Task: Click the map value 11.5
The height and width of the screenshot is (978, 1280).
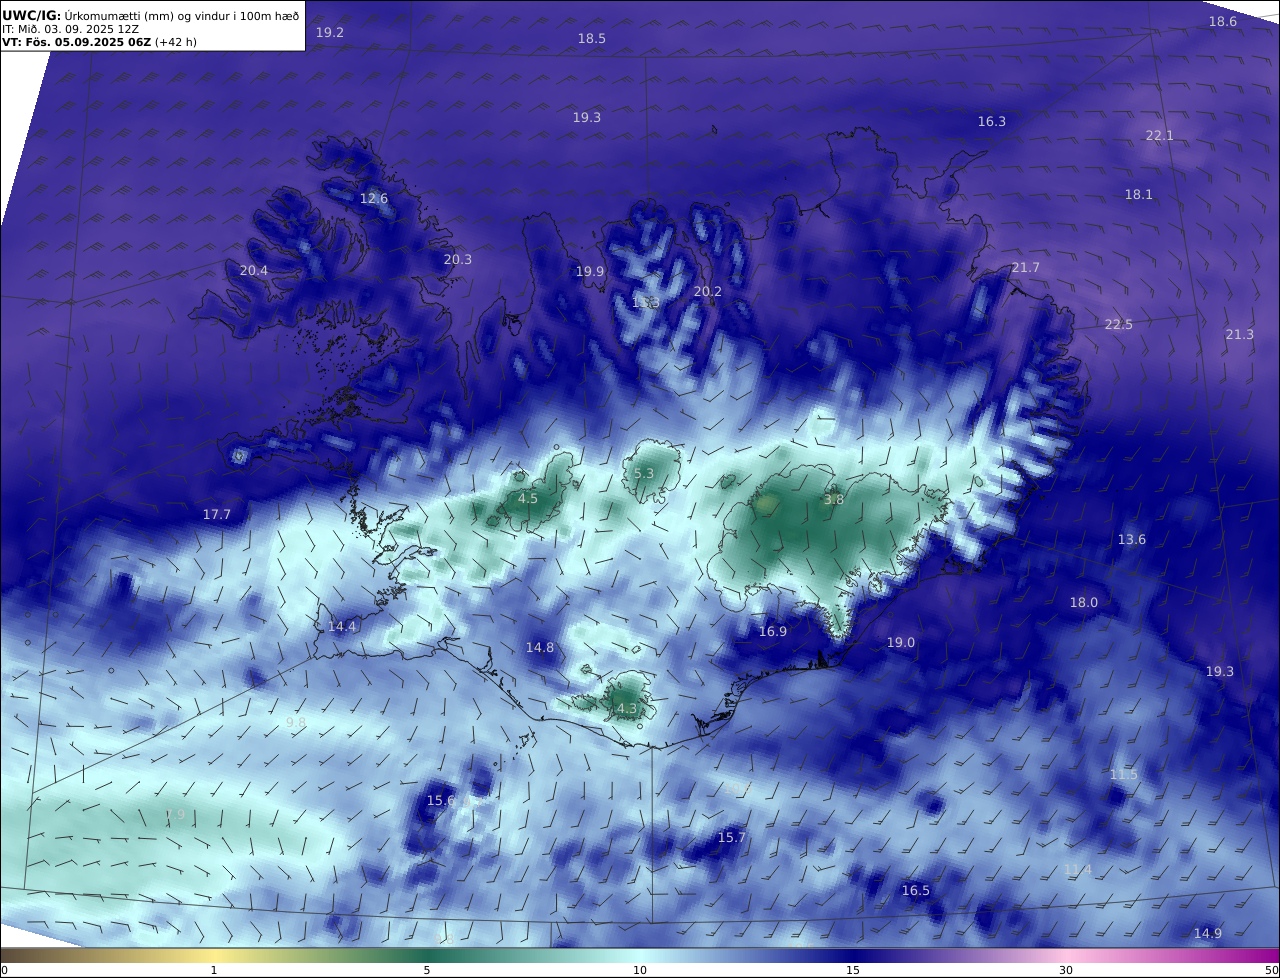Action: tap(1124, 775)
